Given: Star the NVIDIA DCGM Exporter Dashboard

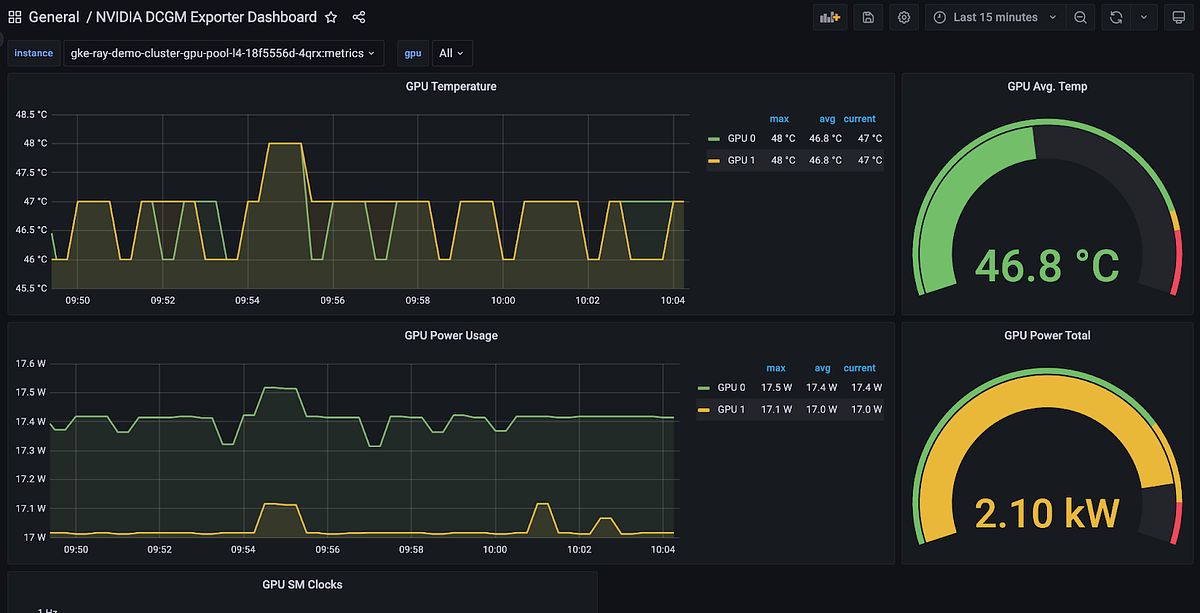Looking at the screenshot, I should tap(330, 17).
